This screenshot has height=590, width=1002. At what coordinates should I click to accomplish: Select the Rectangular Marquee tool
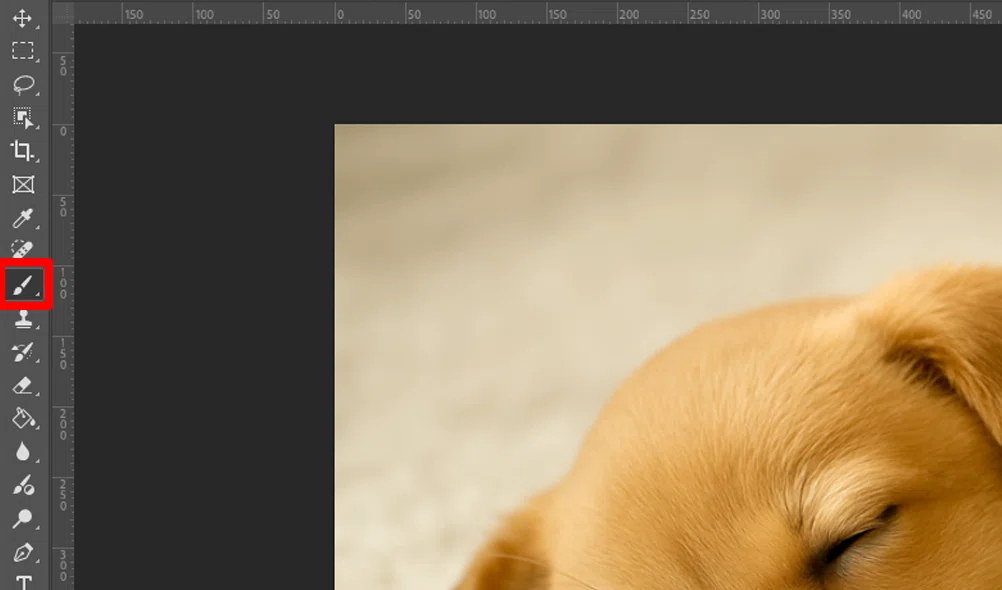[23, 51]
